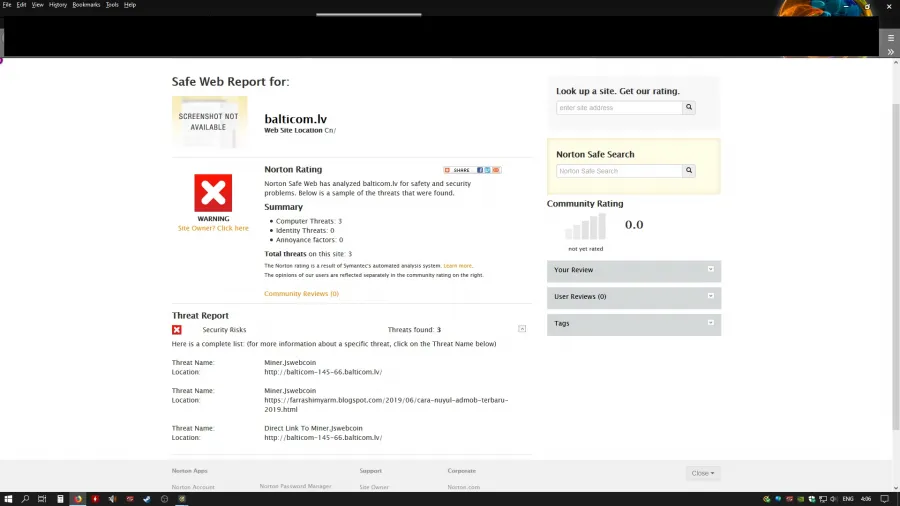900x506 pixels.
Task: Click in the 'enter site address' field
Action: pos(619,107)
